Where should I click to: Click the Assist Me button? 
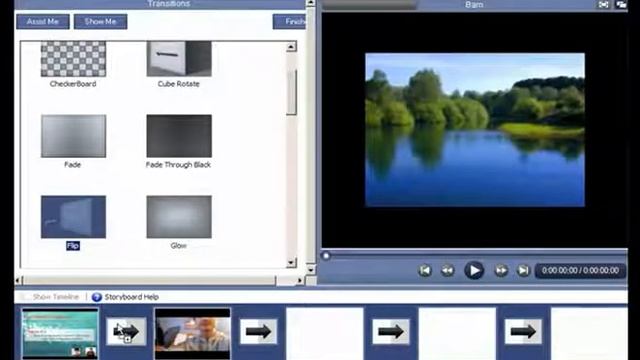coord(43,22)
